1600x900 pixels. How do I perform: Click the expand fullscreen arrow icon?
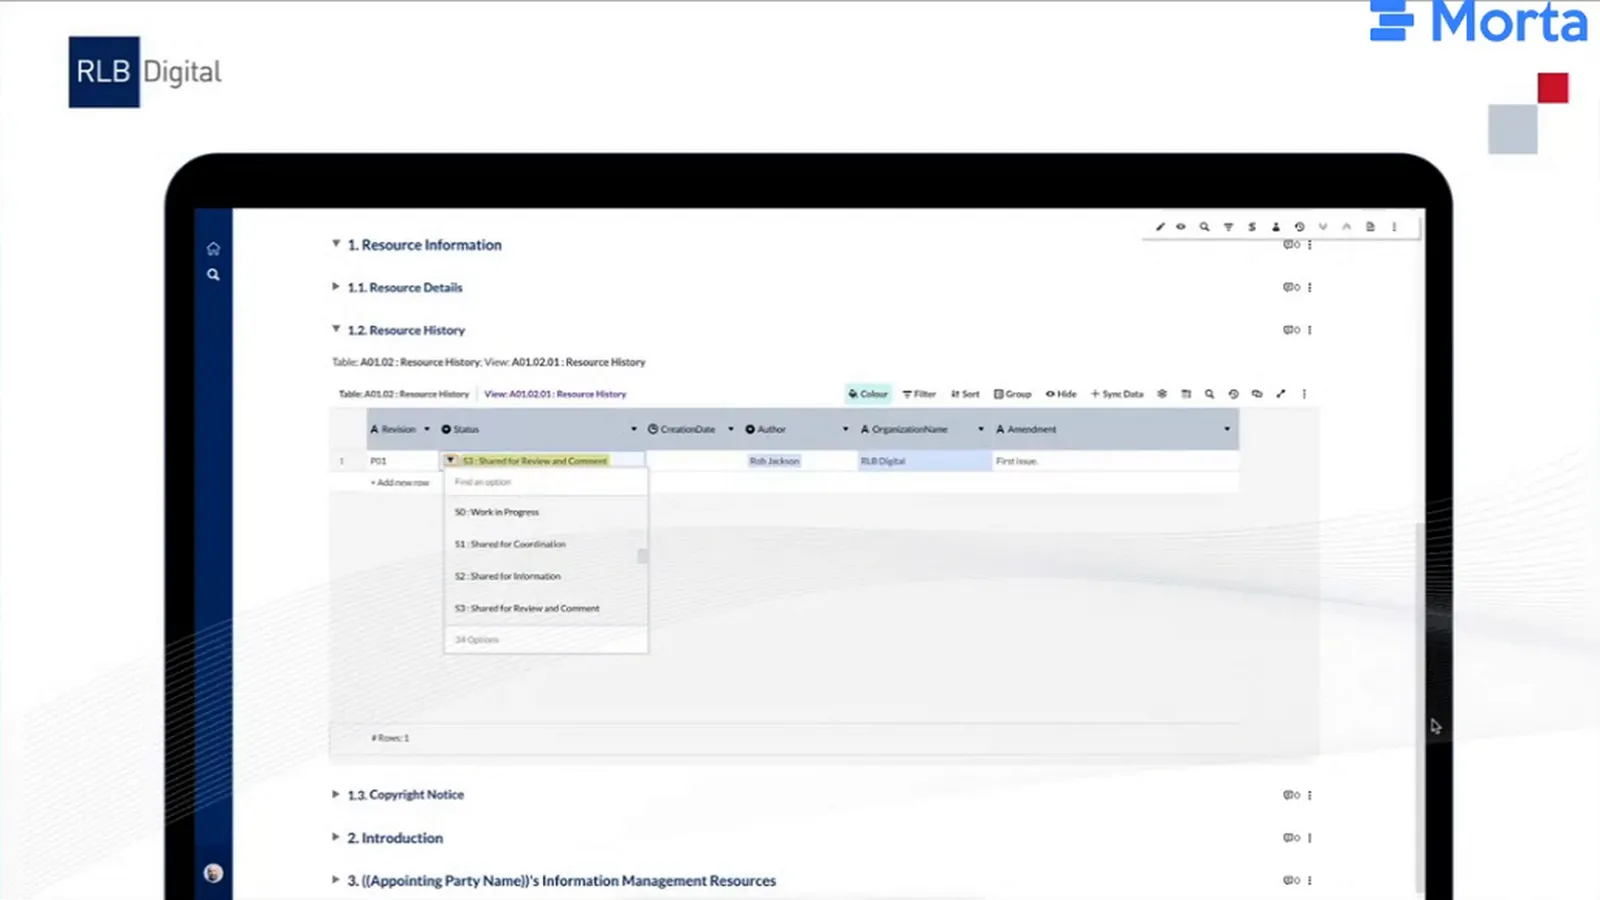pyautogui.click(x=1281, y=394)
